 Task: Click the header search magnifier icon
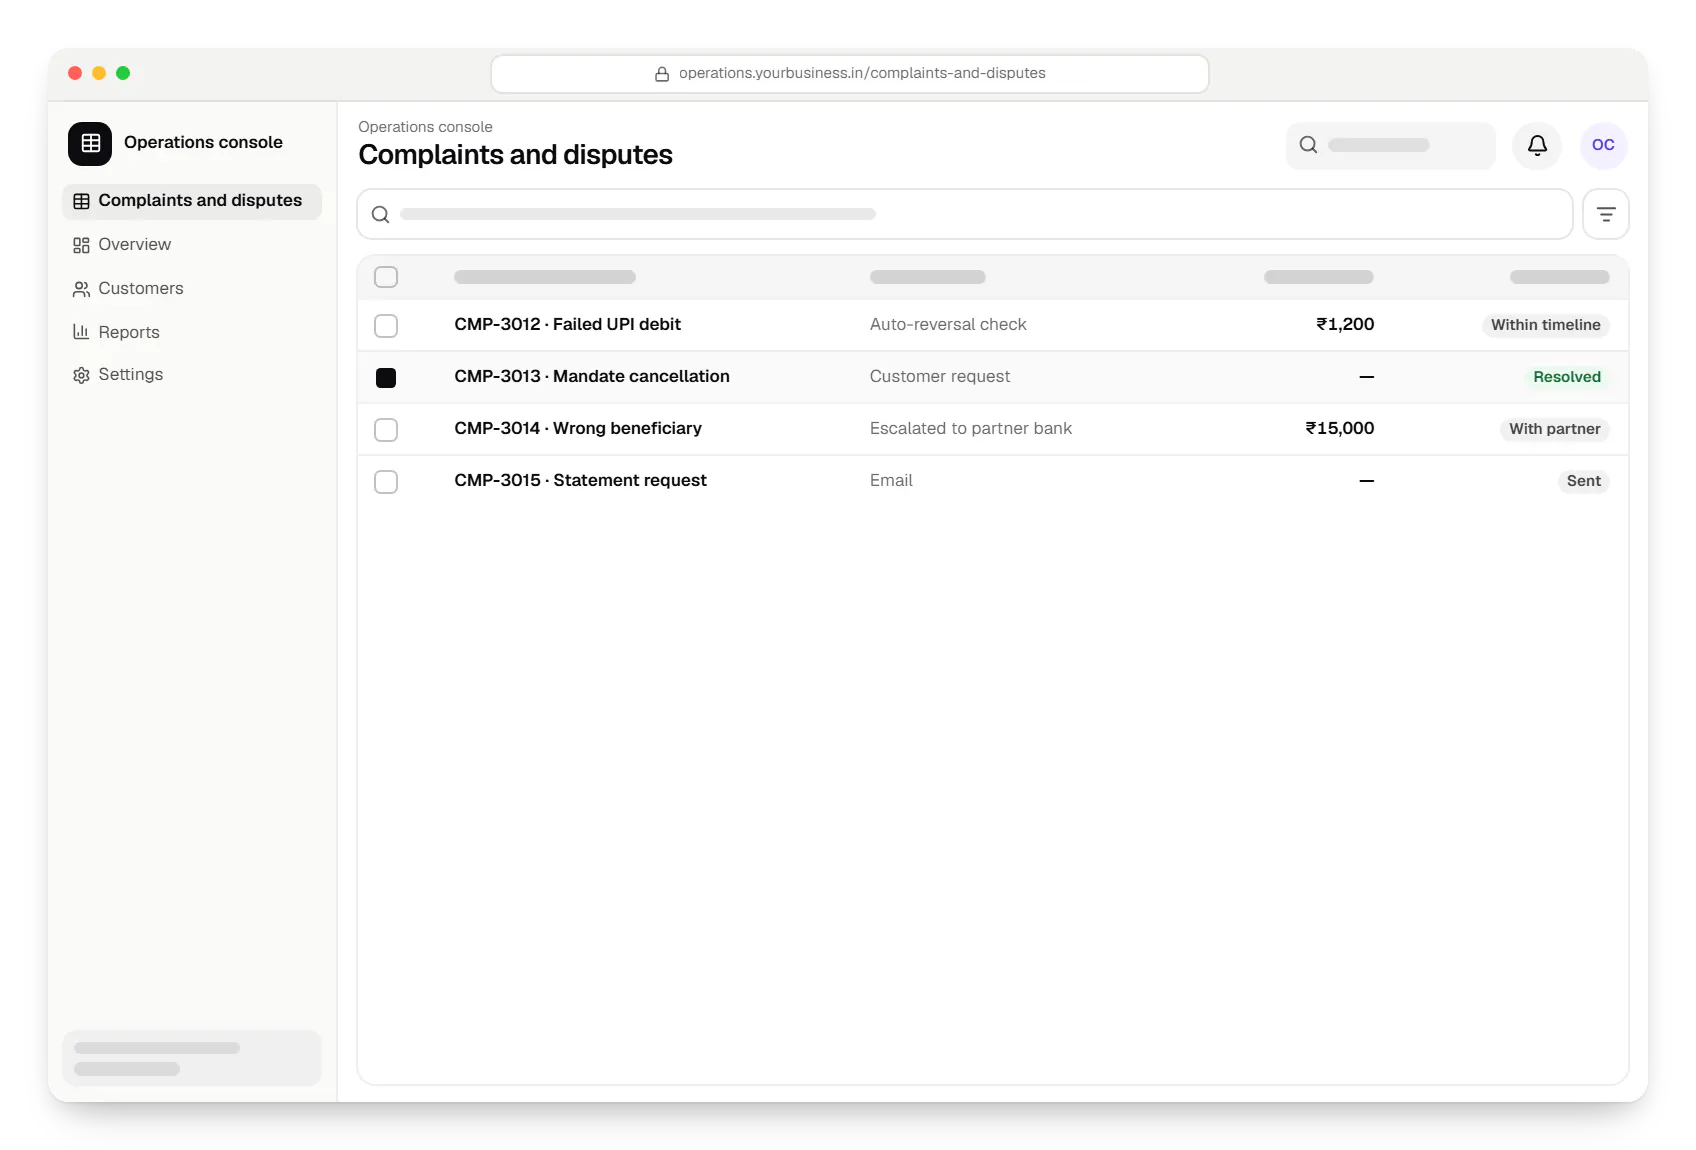tap(1308, 145)
